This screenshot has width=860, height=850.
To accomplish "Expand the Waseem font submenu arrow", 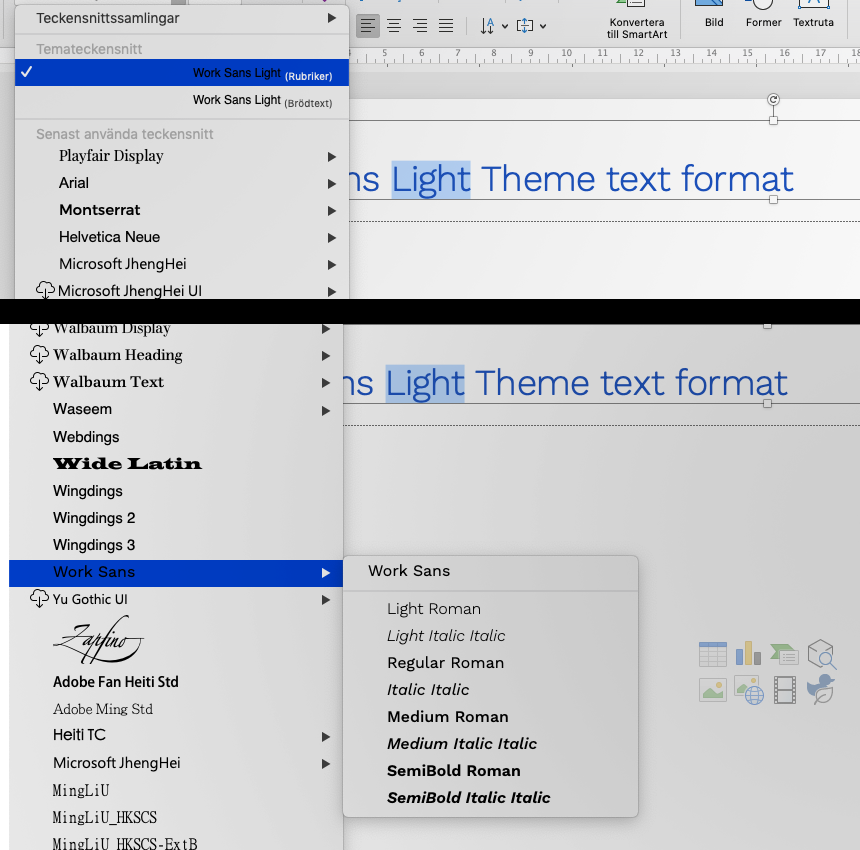I will [x=326, y=410].
